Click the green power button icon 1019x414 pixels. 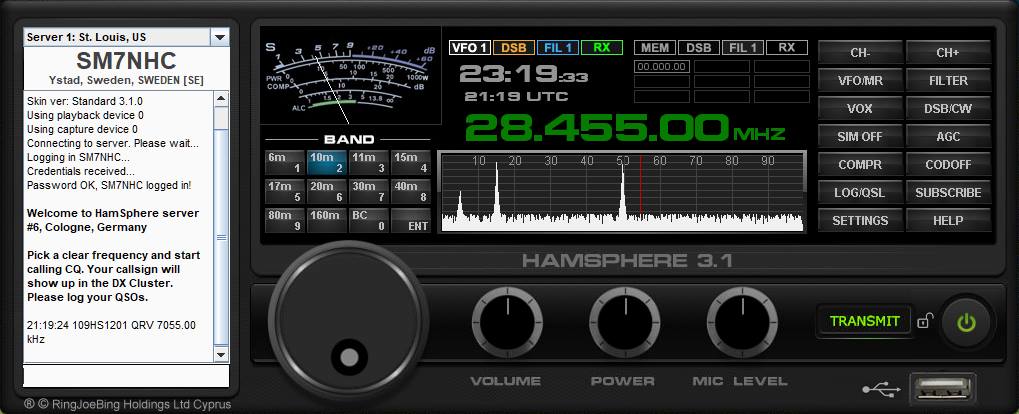coord(966,322)
